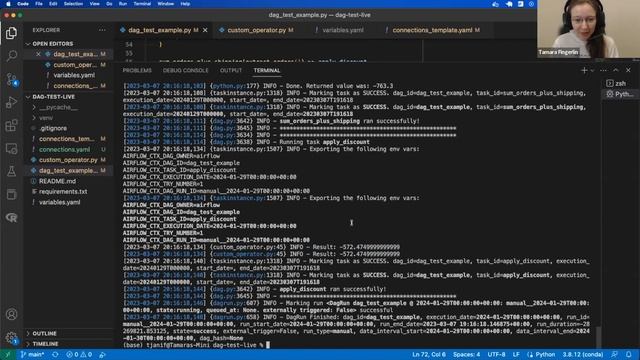The height and width of the screenshot is (360, 640).
Task: Select the zsh terminal instance
Action: click(x=616, y=83)
